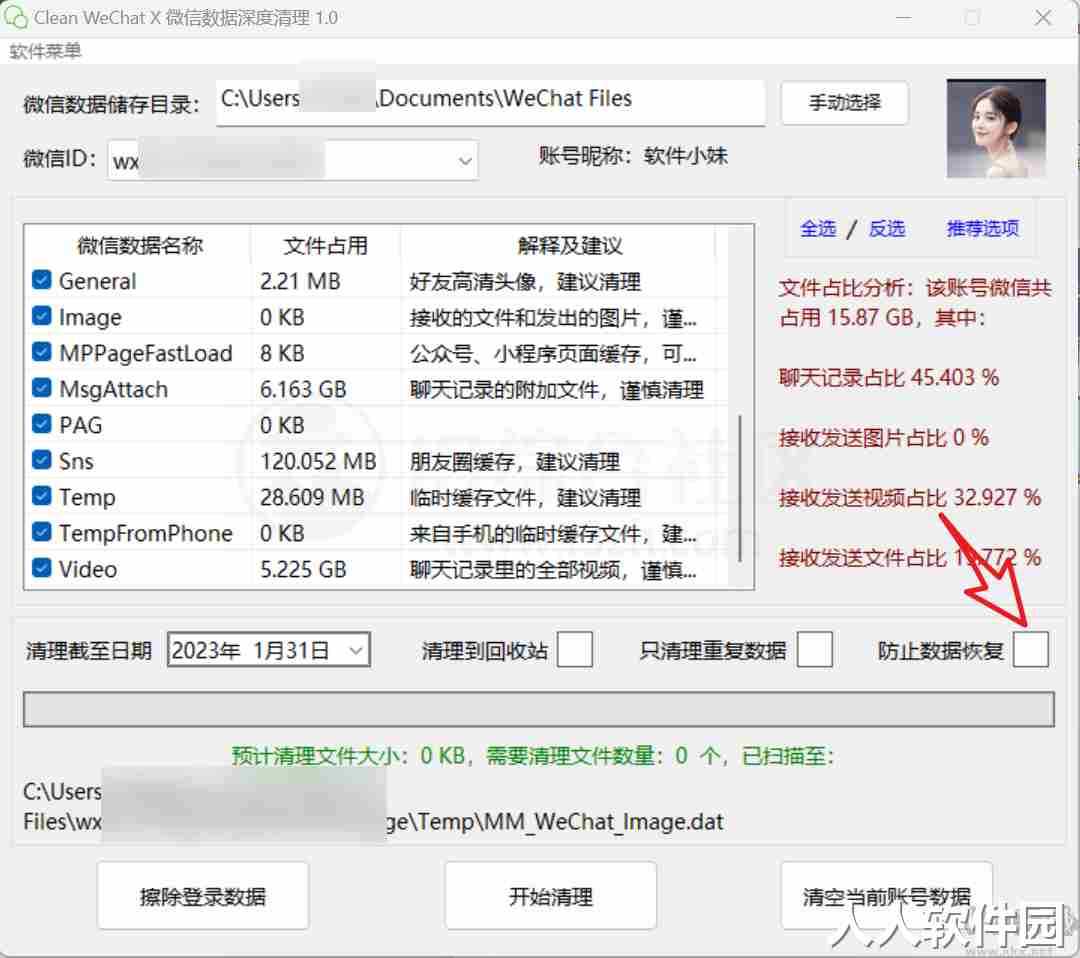
Task: Click the 手动选择 button
Action: tap(844, 103)
